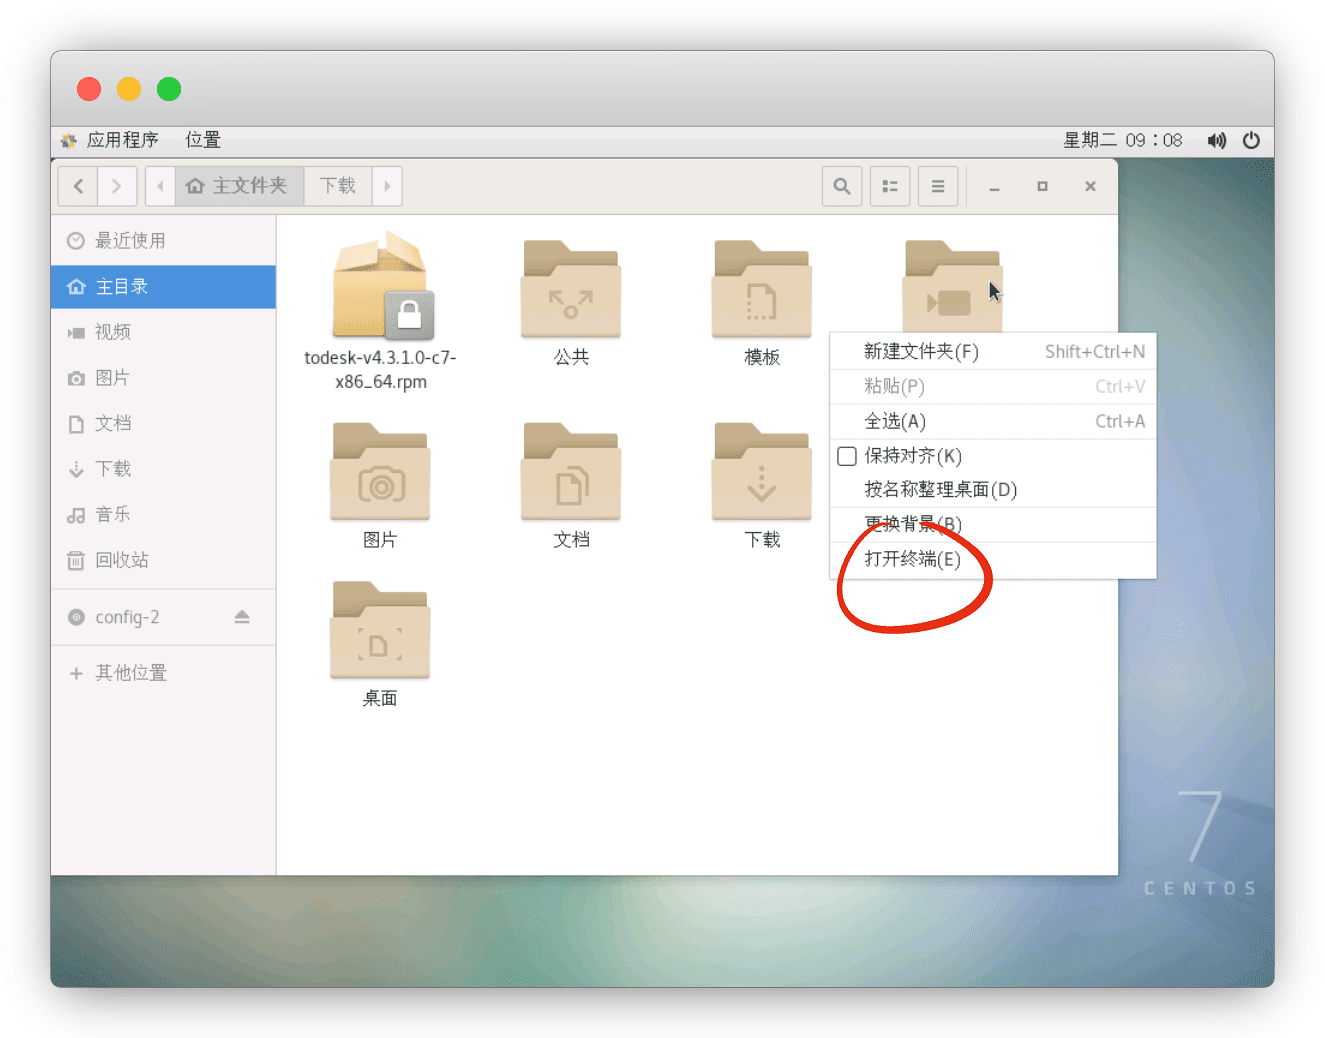Open the clock showing 星期二 09:08

tap(1122, 140)
